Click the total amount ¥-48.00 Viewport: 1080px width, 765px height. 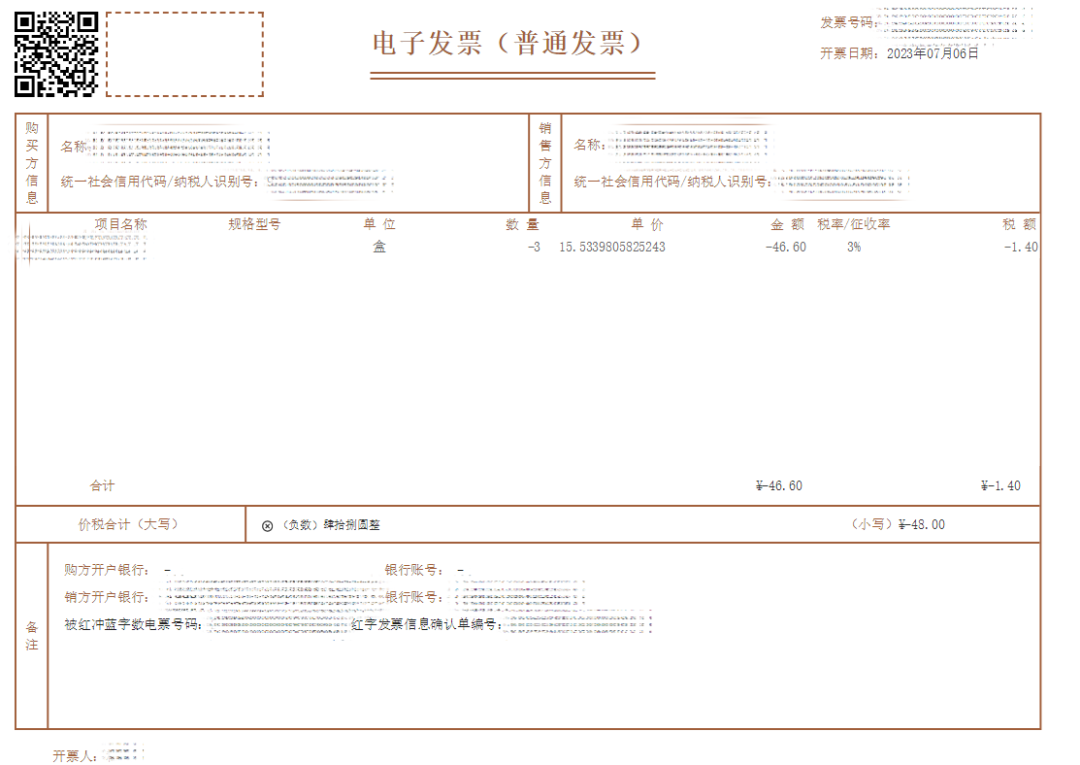coord(921,525)
